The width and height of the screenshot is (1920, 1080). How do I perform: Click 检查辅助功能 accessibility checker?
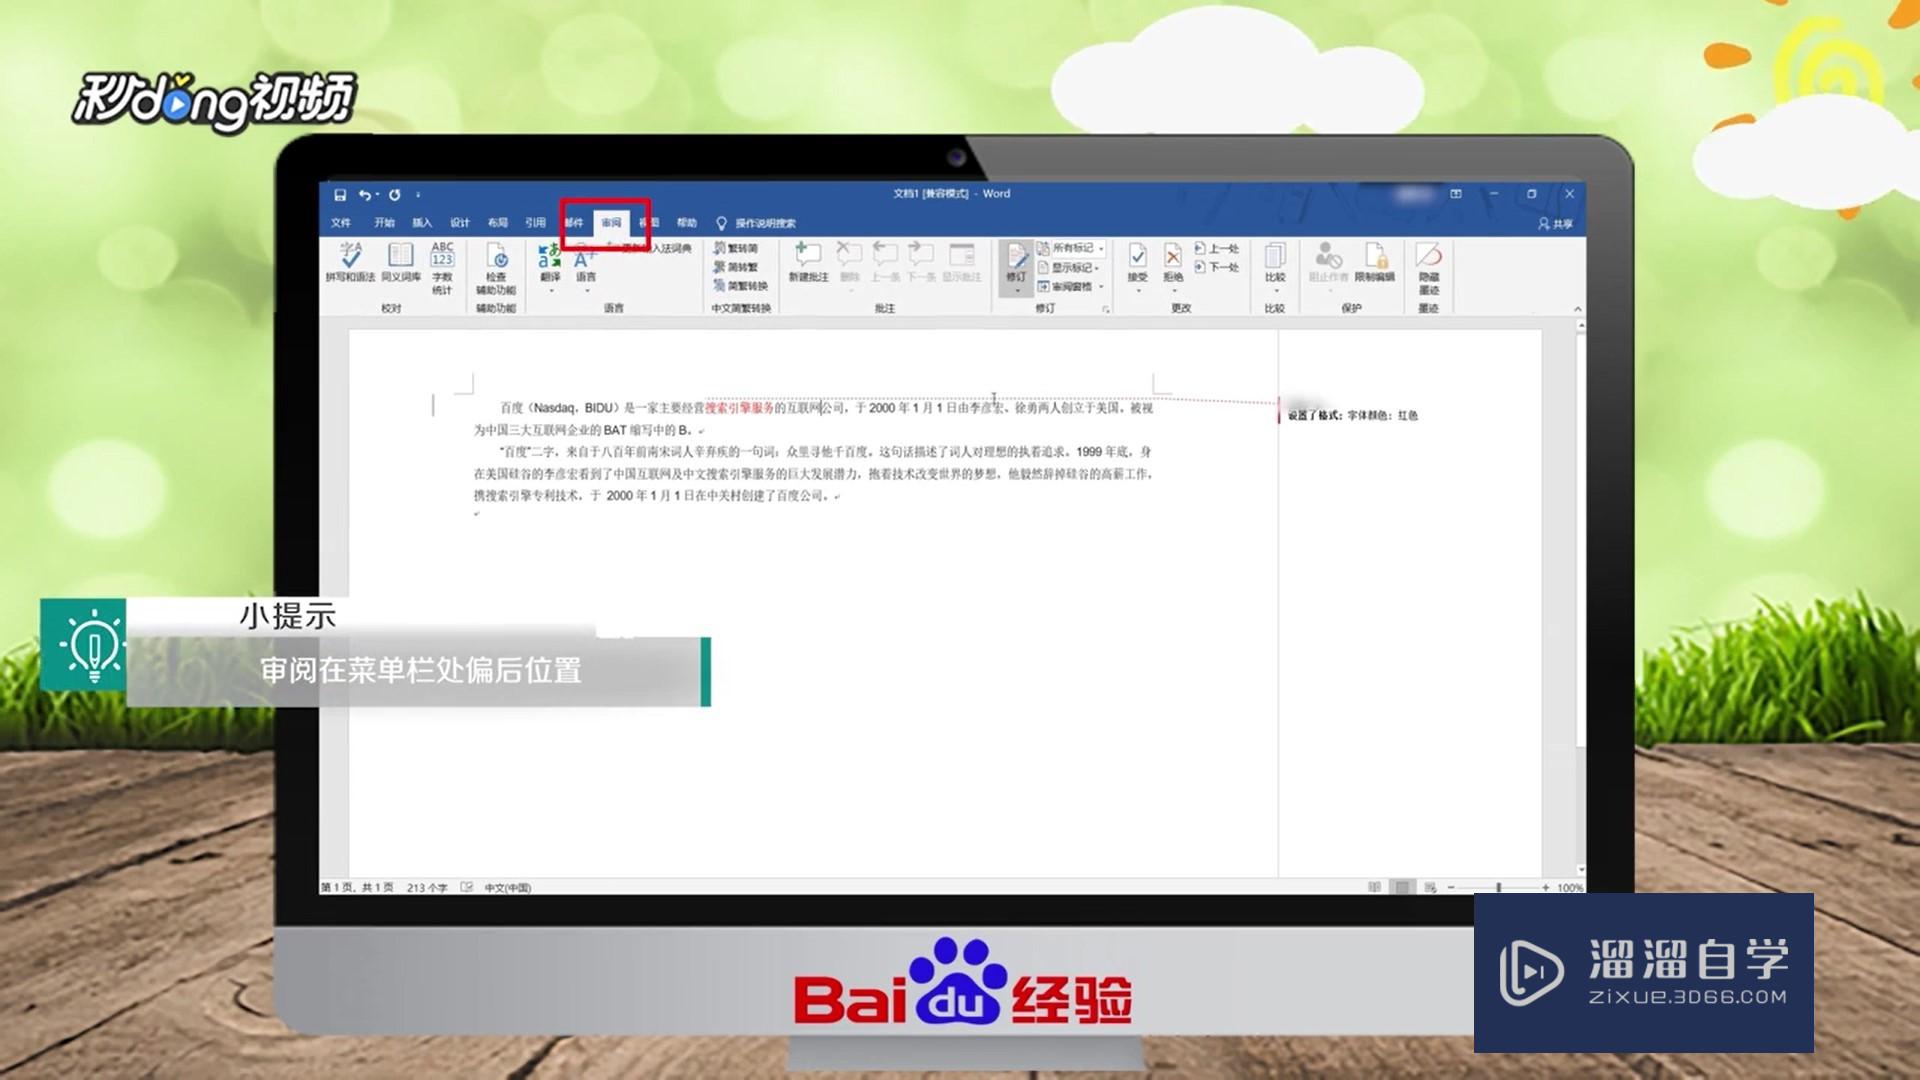tap(498, 270)
